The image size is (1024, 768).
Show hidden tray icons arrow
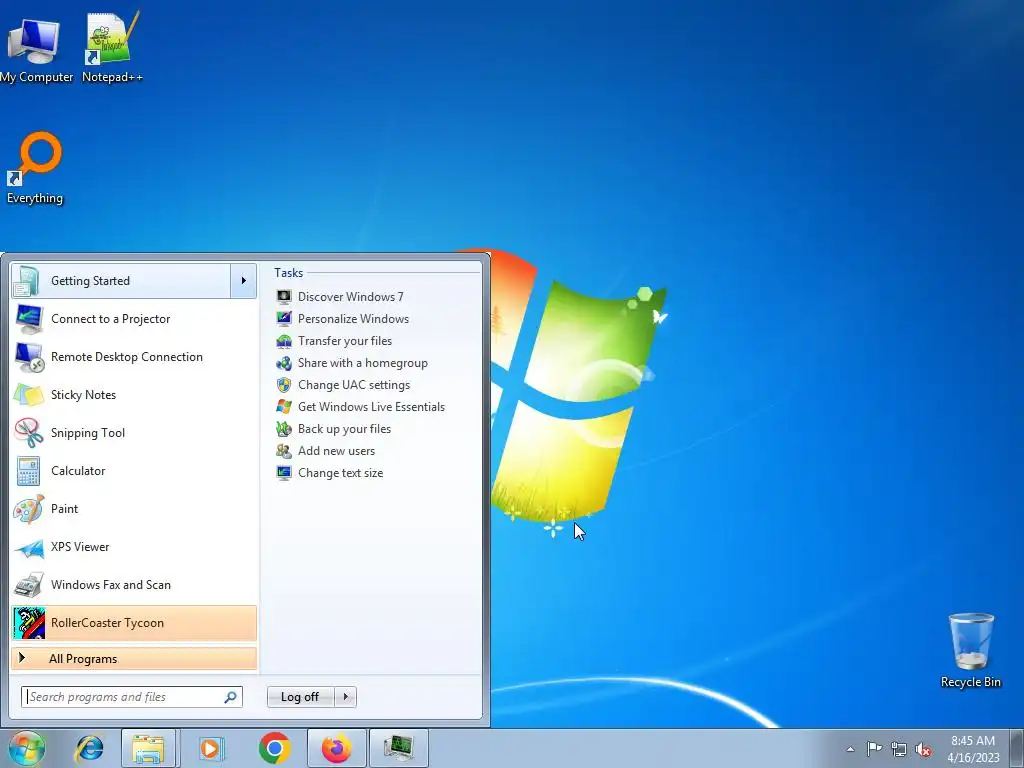click(850, 749)
